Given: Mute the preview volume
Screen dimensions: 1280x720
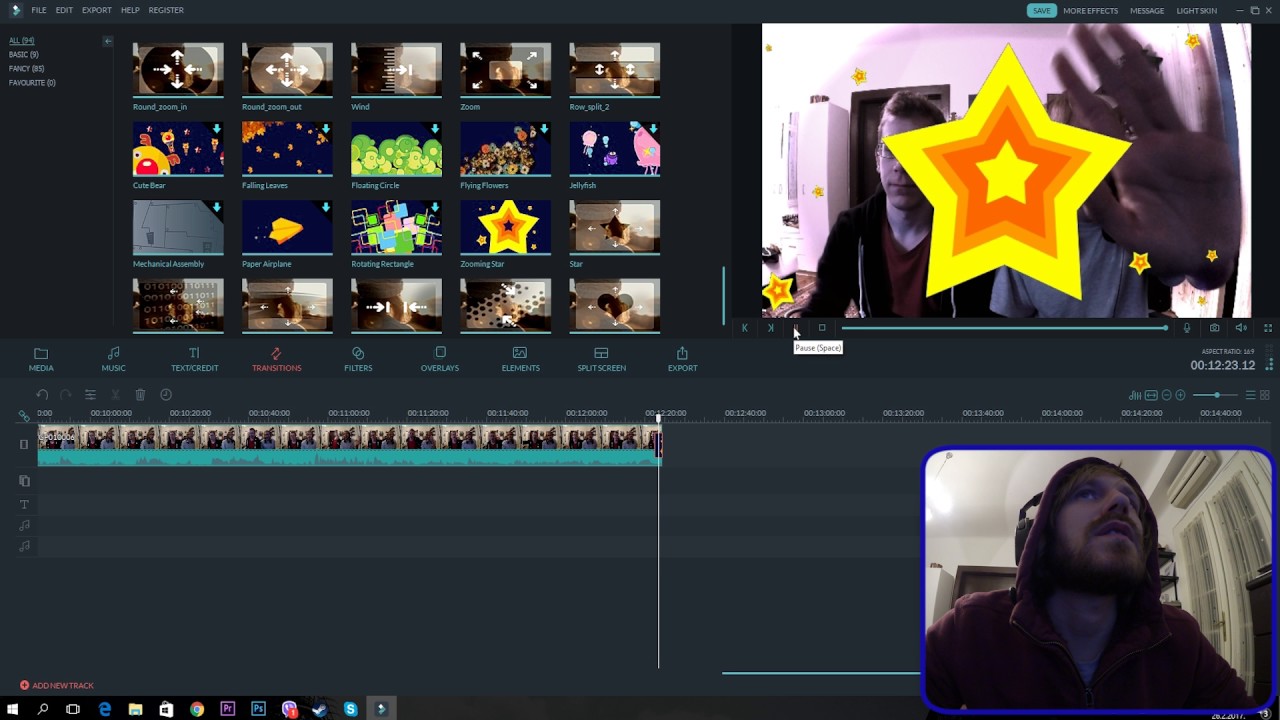Looking at the screenshot, I should pos(1240,328).
